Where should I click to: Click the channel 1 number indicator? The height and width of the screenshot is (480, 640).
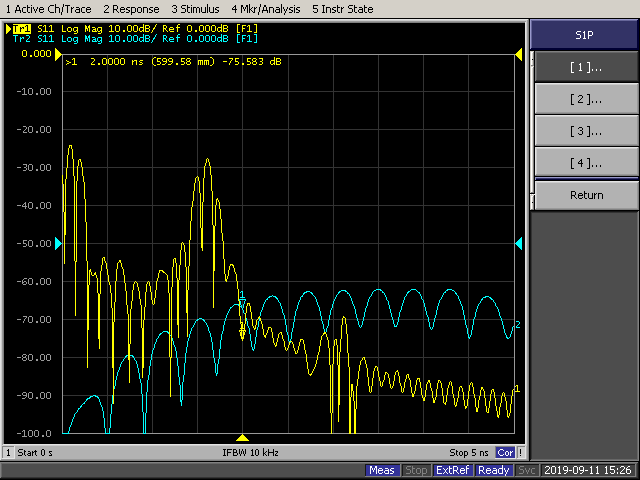click(8, 453)
